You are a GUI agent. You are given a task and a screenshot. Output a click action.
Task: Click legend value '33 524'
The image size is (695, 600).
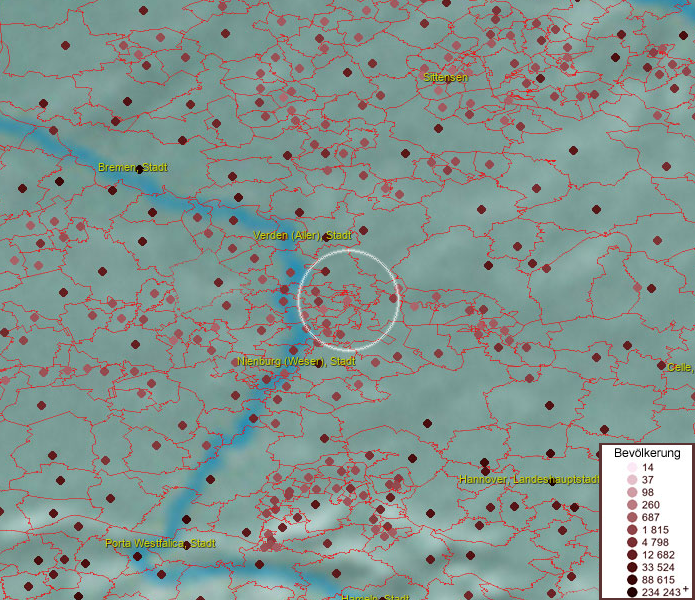pyautogui.click(x=658, y=567)
